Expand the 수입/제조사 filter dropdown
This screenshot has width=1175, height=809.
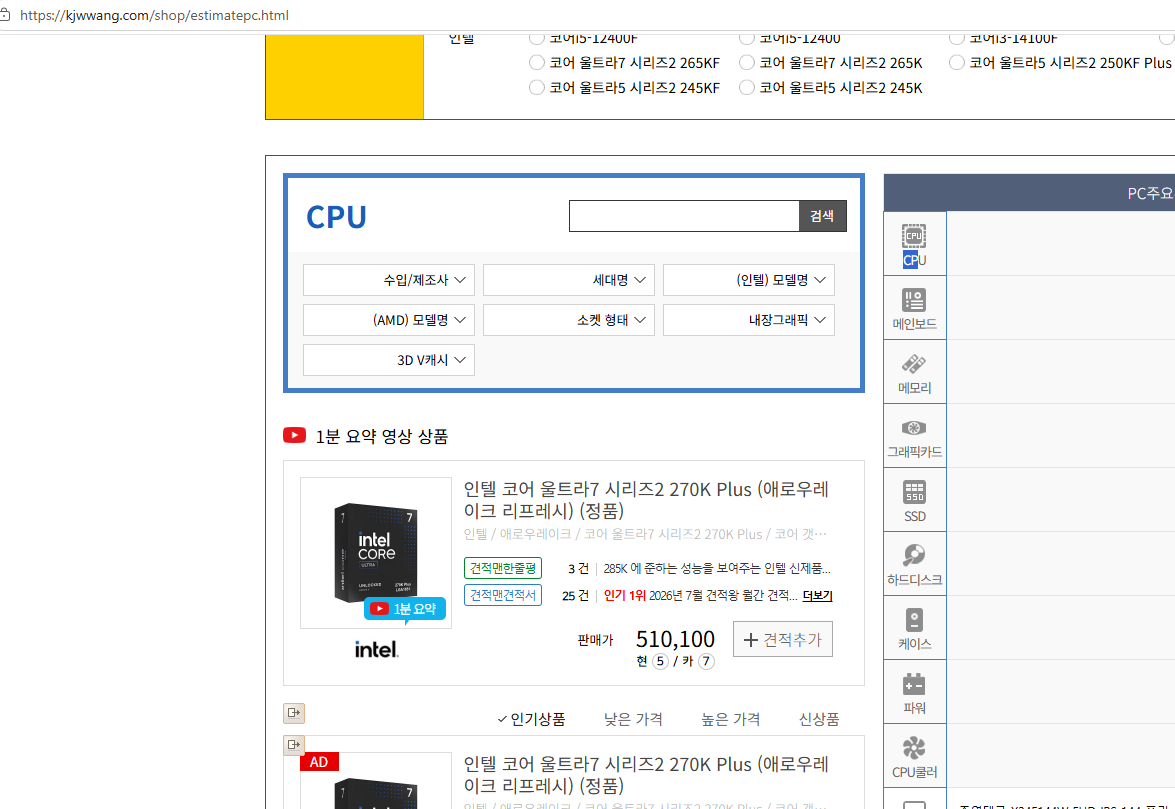tap(389, 280)
